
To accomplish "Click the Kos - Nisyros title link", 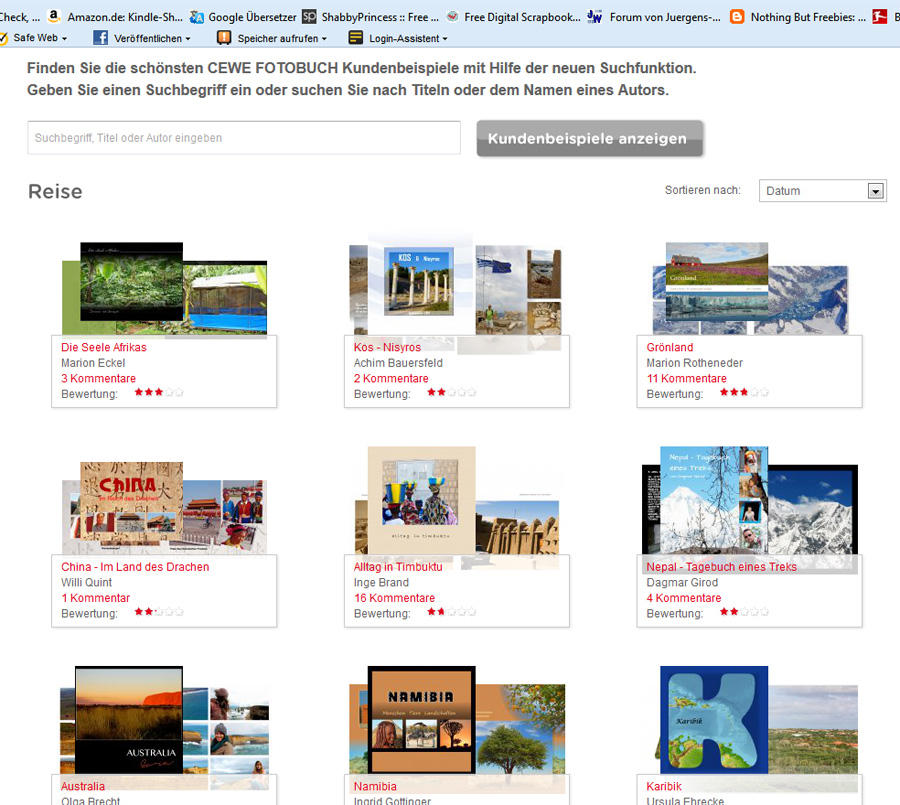I will tap(387, 347).
